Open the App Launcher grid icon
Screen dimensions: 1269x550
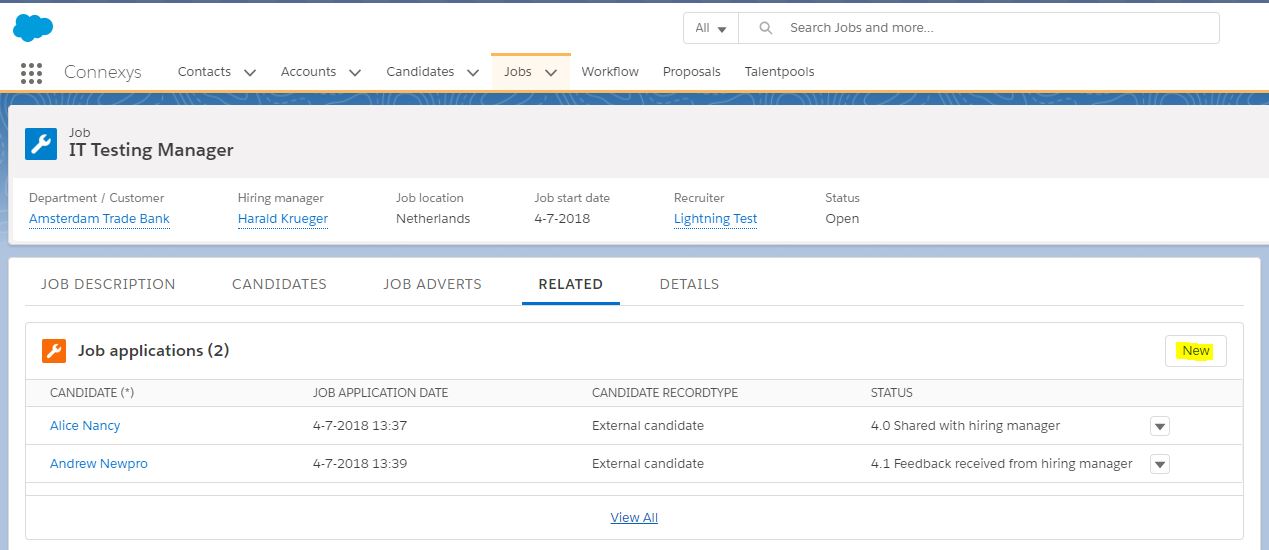click(31, 72)
